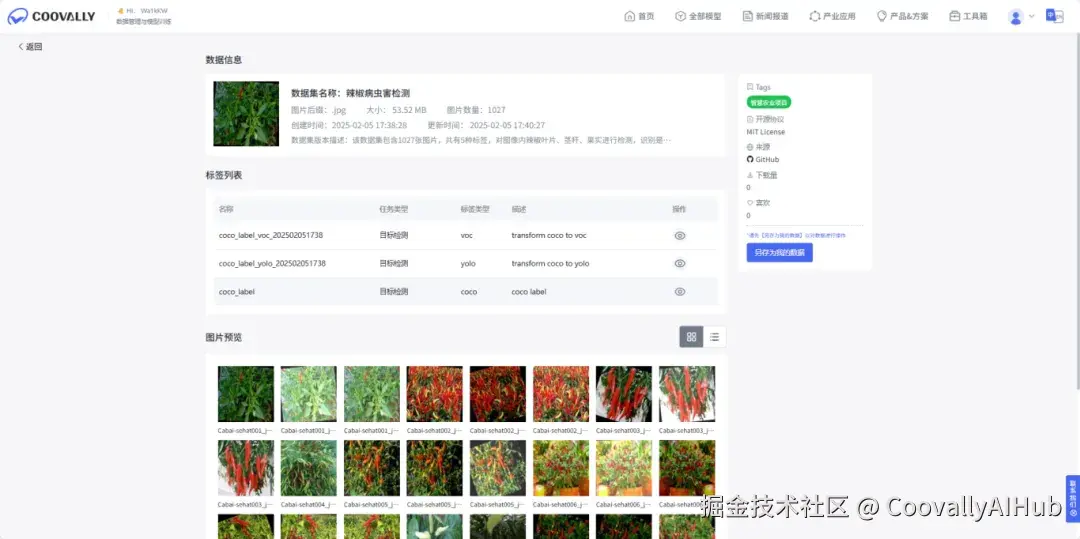The width and height of the screenshot is (1080, 539).
Task: Click the update time 2025-02-05 17:40:27
Action: tap(507, 125)
